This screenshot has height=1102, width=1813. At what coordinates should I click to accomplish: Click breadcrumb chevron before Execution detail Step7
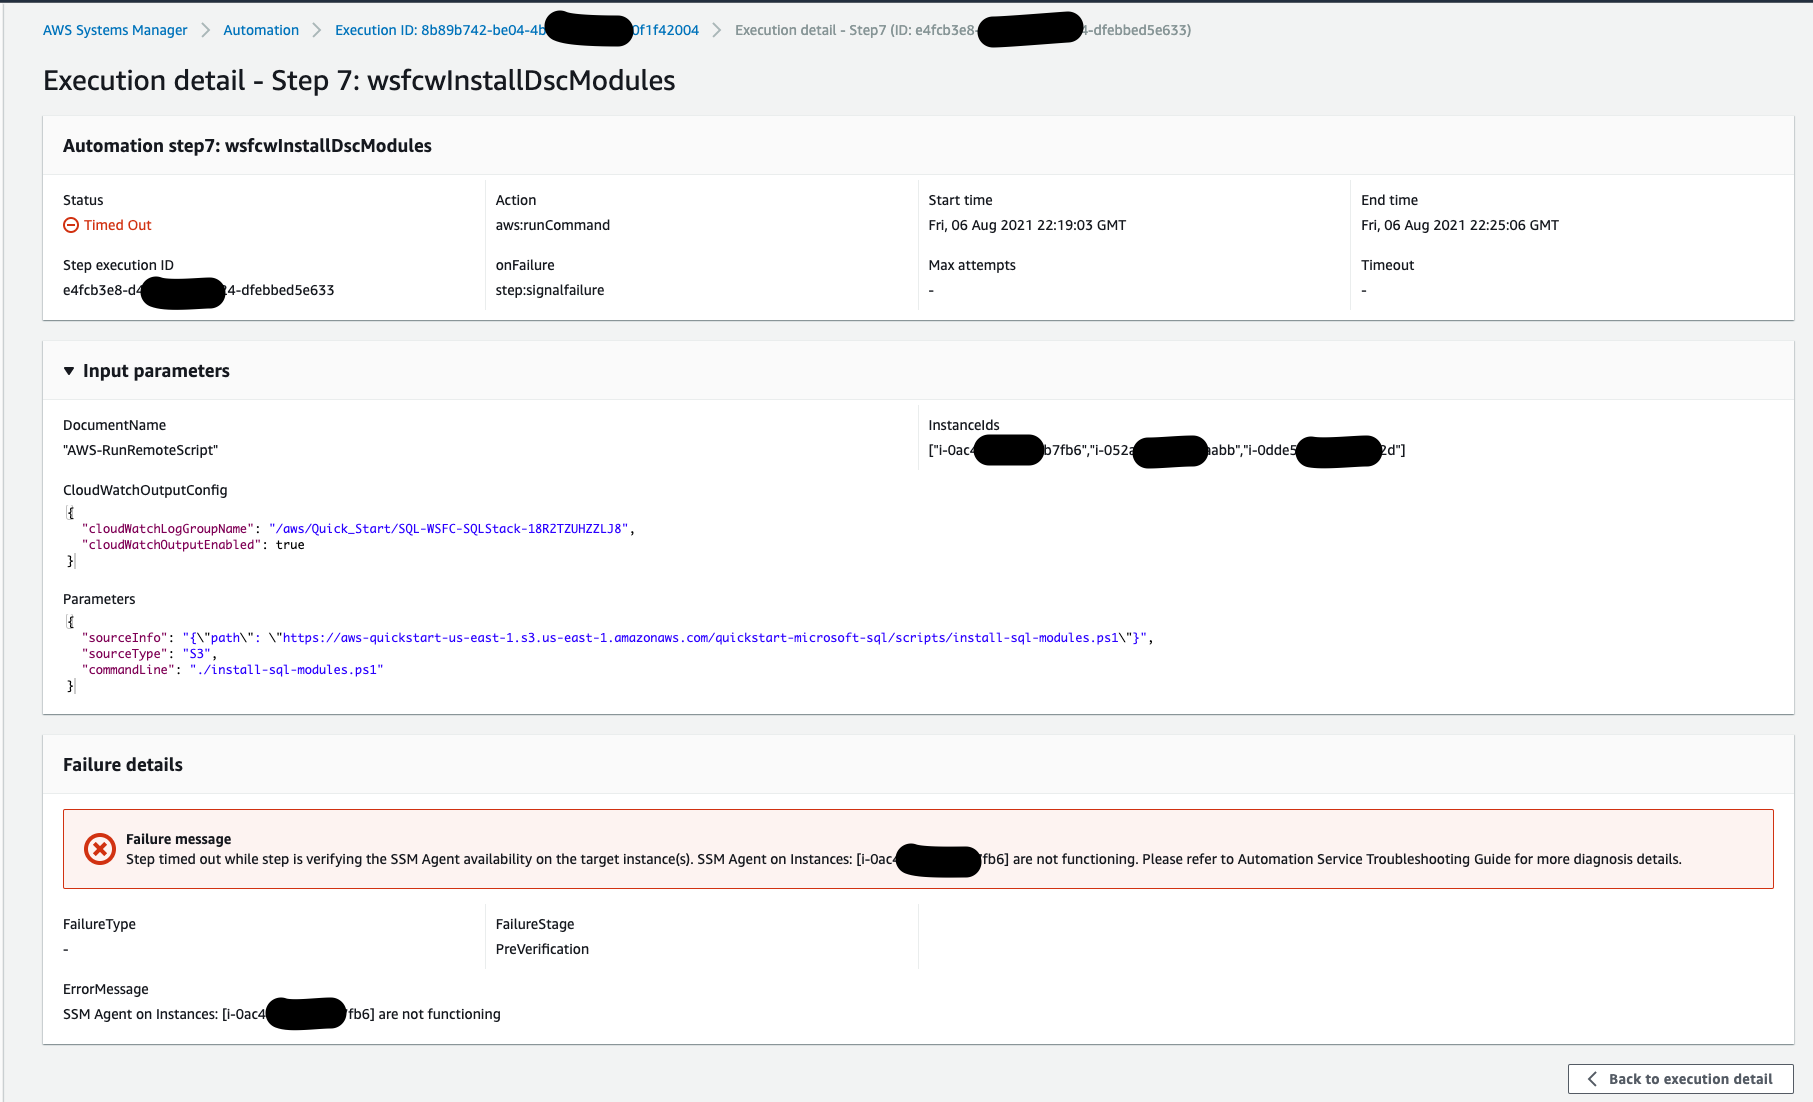pyautogui.click(x=717, y=30)
